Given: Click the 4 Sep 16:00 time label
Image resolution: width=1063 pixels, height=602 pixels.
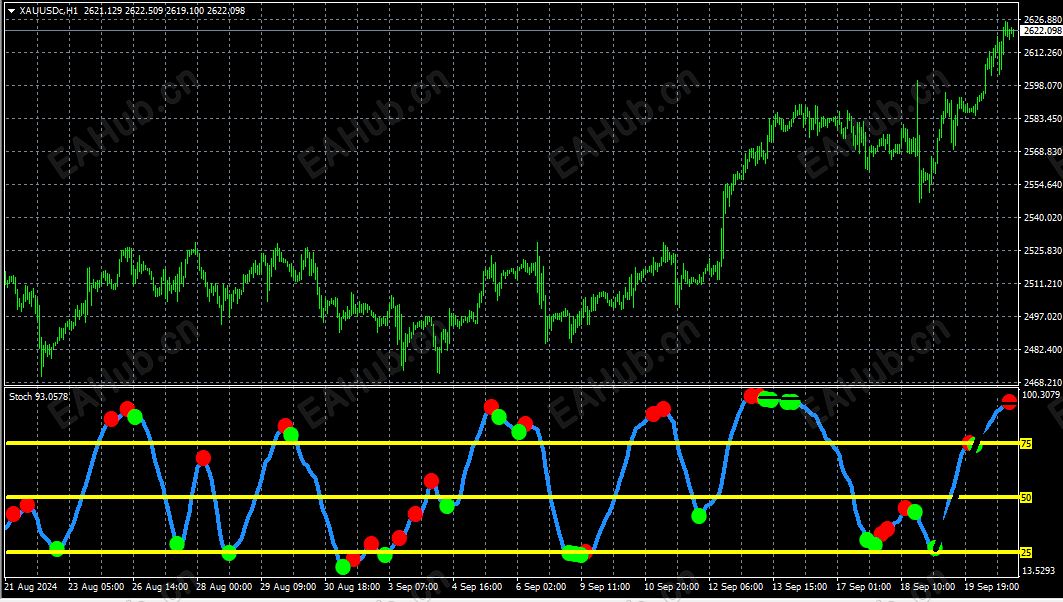Looking at the screenshot, I should coord(477,587).
